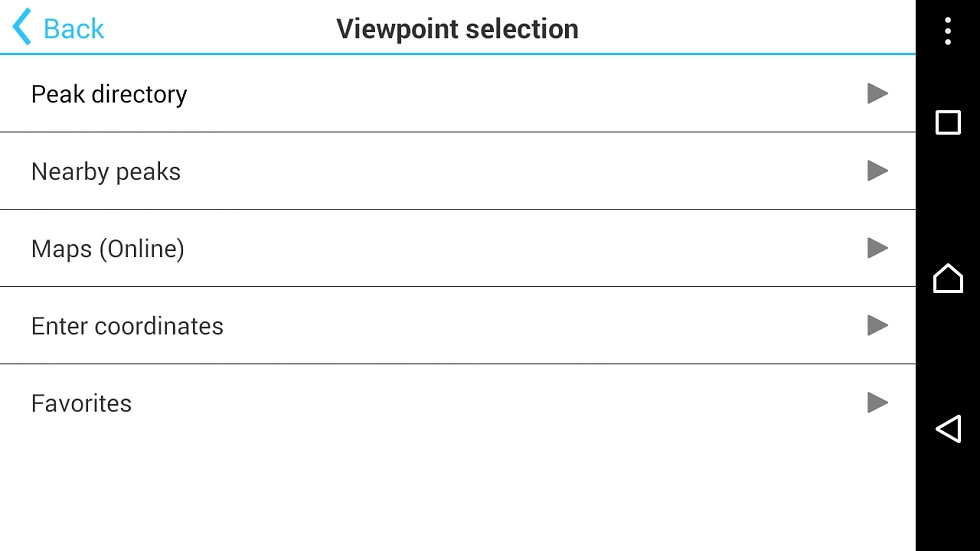980x551 pixels.
Task: Expand arrow beside Maps (Online)
Action: click(x=877, y=248)
